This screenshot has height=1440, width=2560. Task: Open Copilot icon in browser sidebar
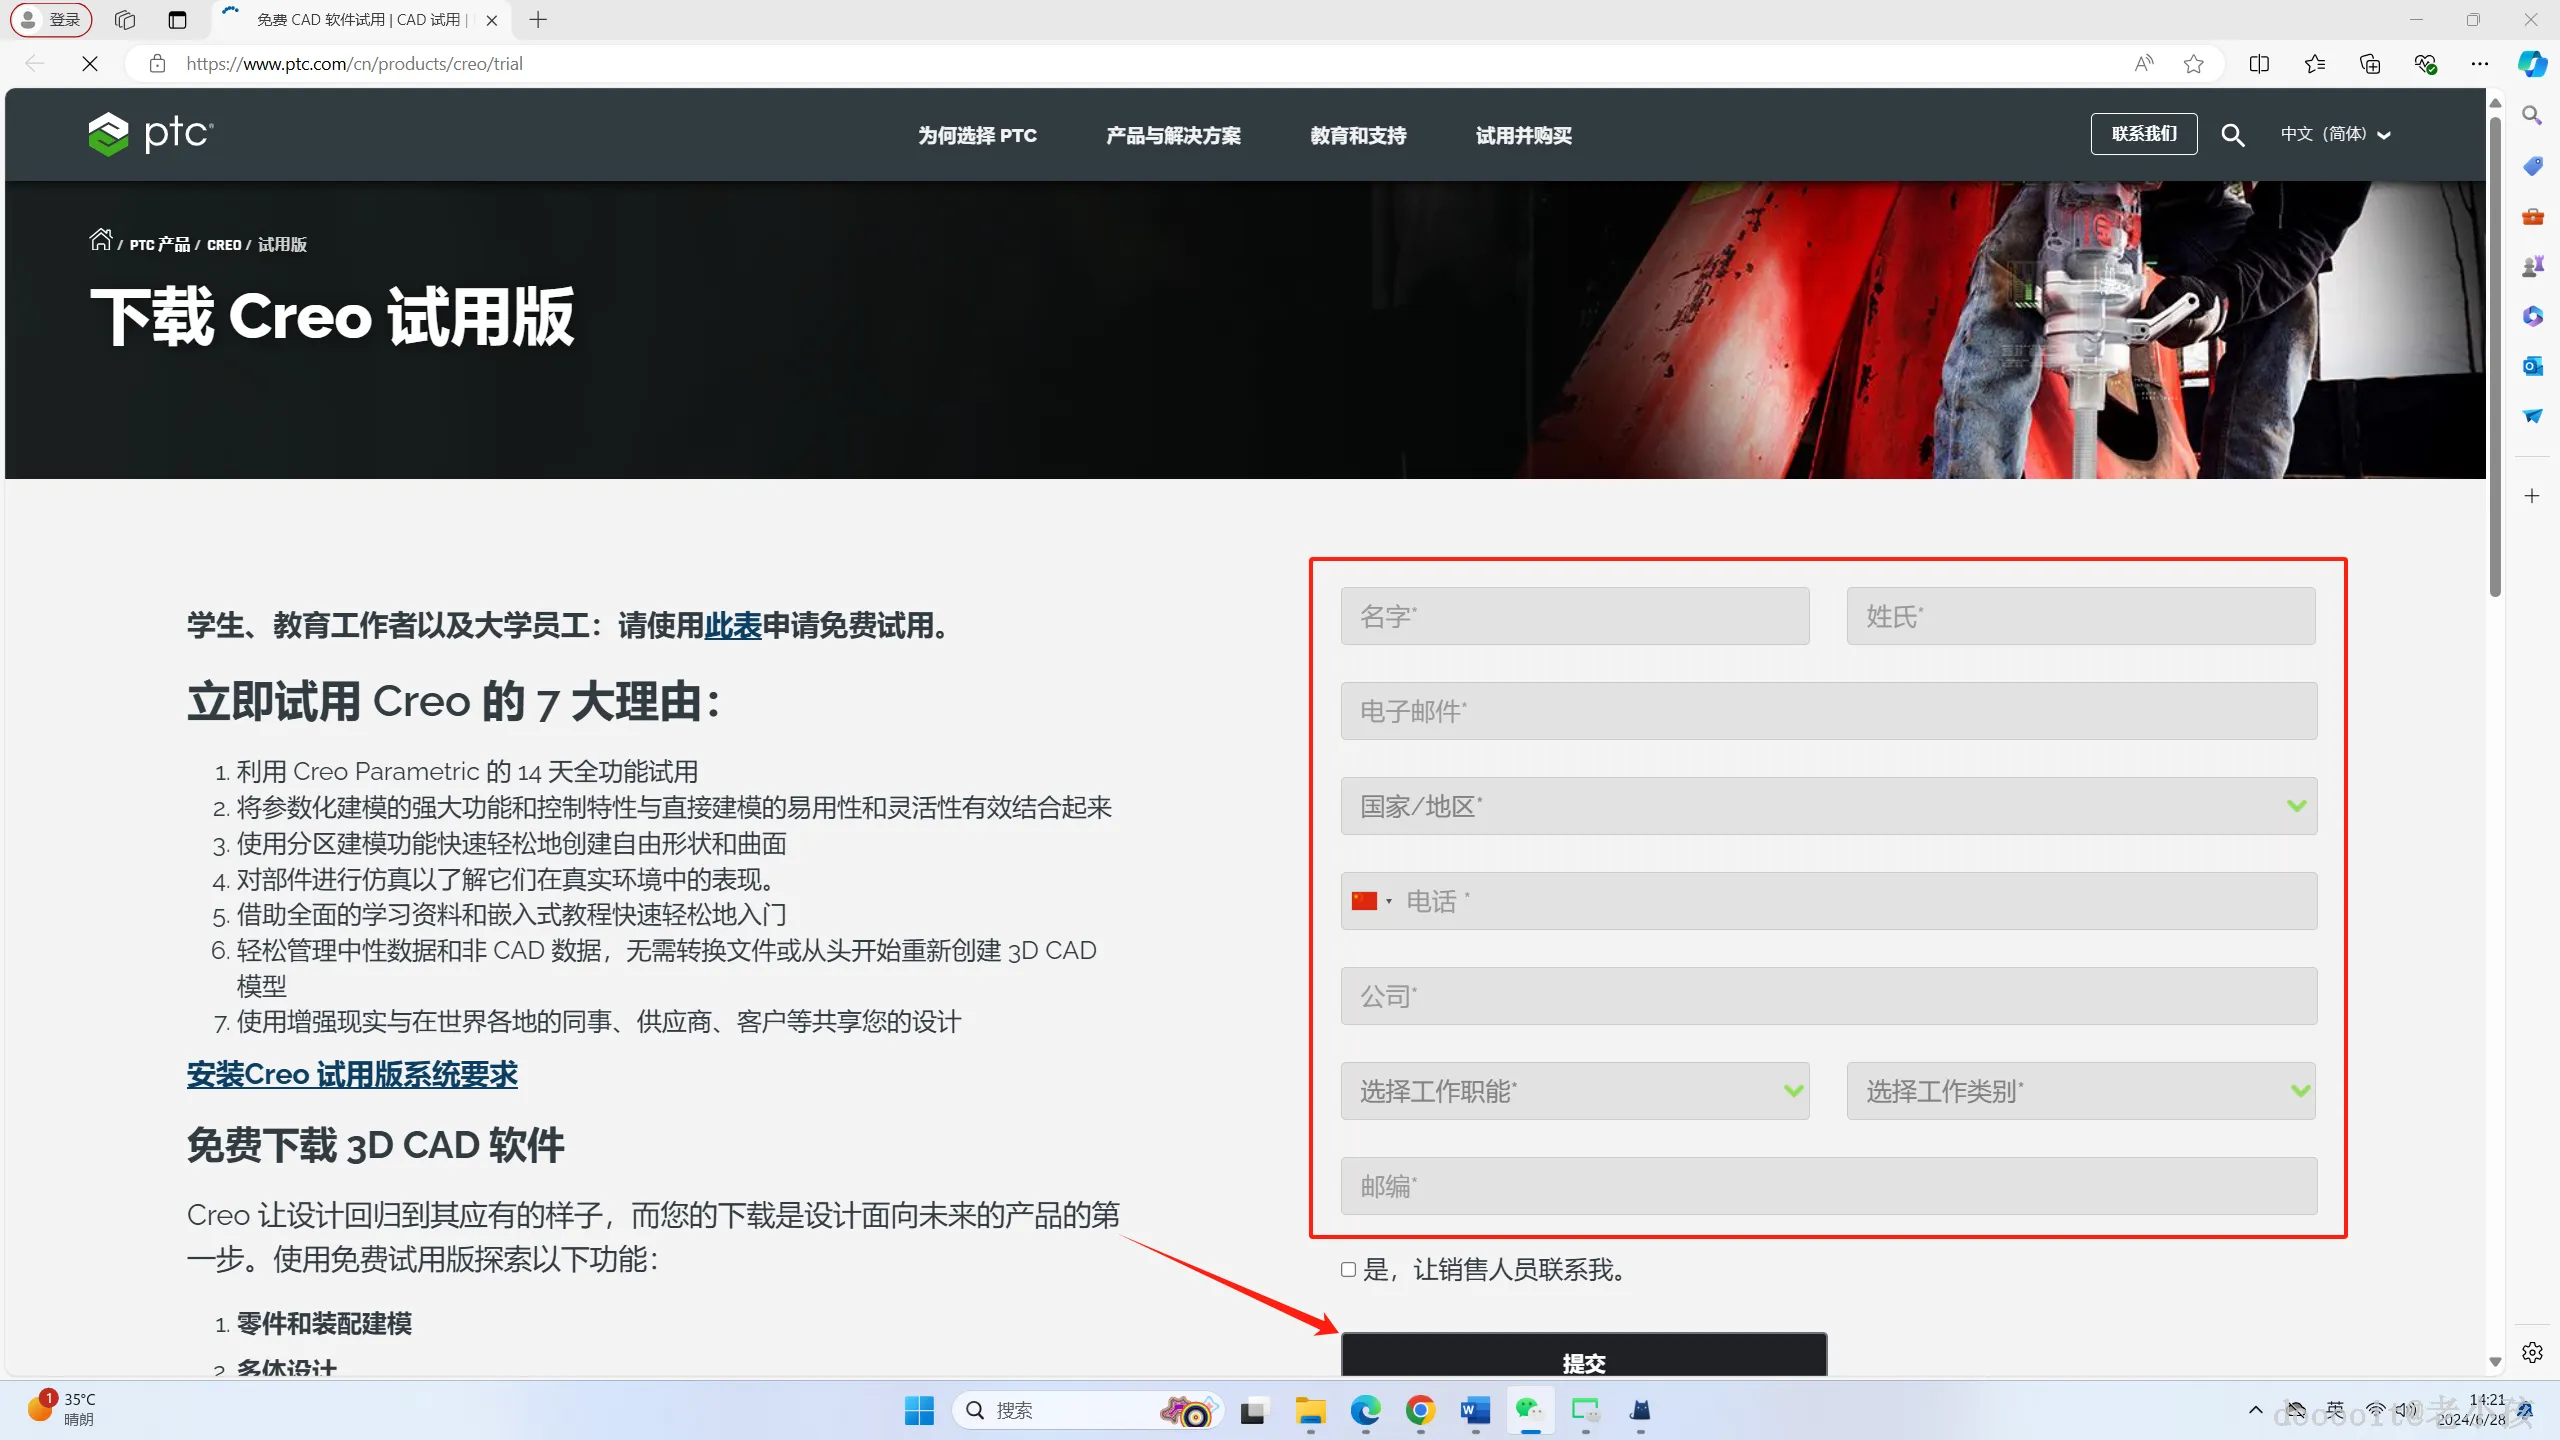pos(2532,64)
